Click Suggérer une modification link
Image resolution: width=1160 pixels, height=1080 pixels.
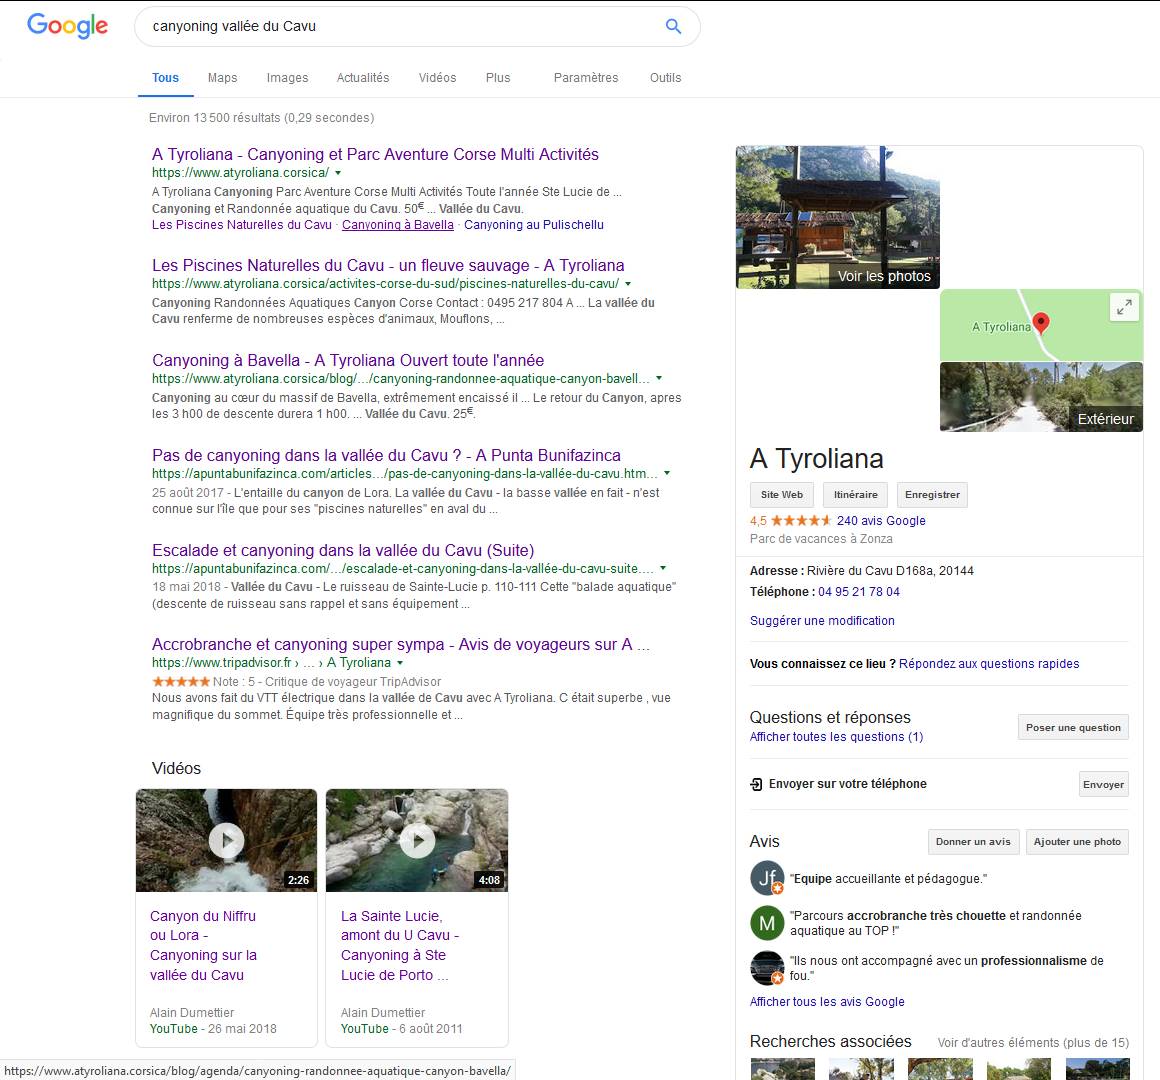coord(823,621)
